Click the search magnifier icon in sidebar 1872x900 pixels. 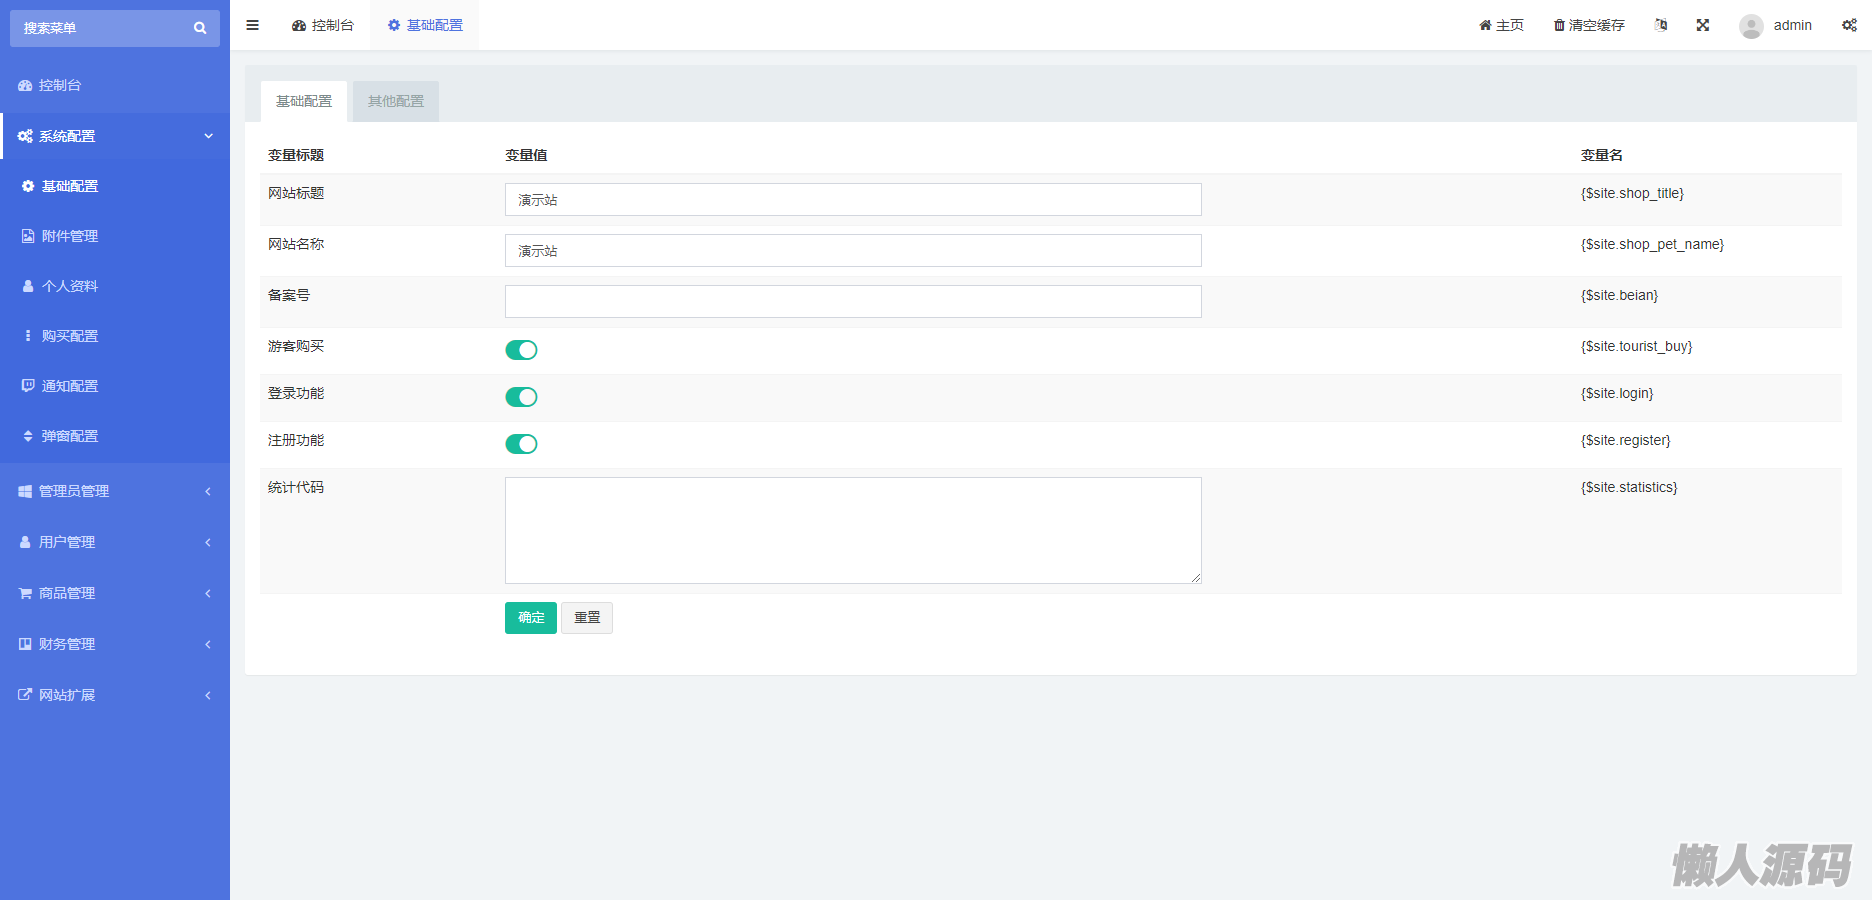point(200,28)
